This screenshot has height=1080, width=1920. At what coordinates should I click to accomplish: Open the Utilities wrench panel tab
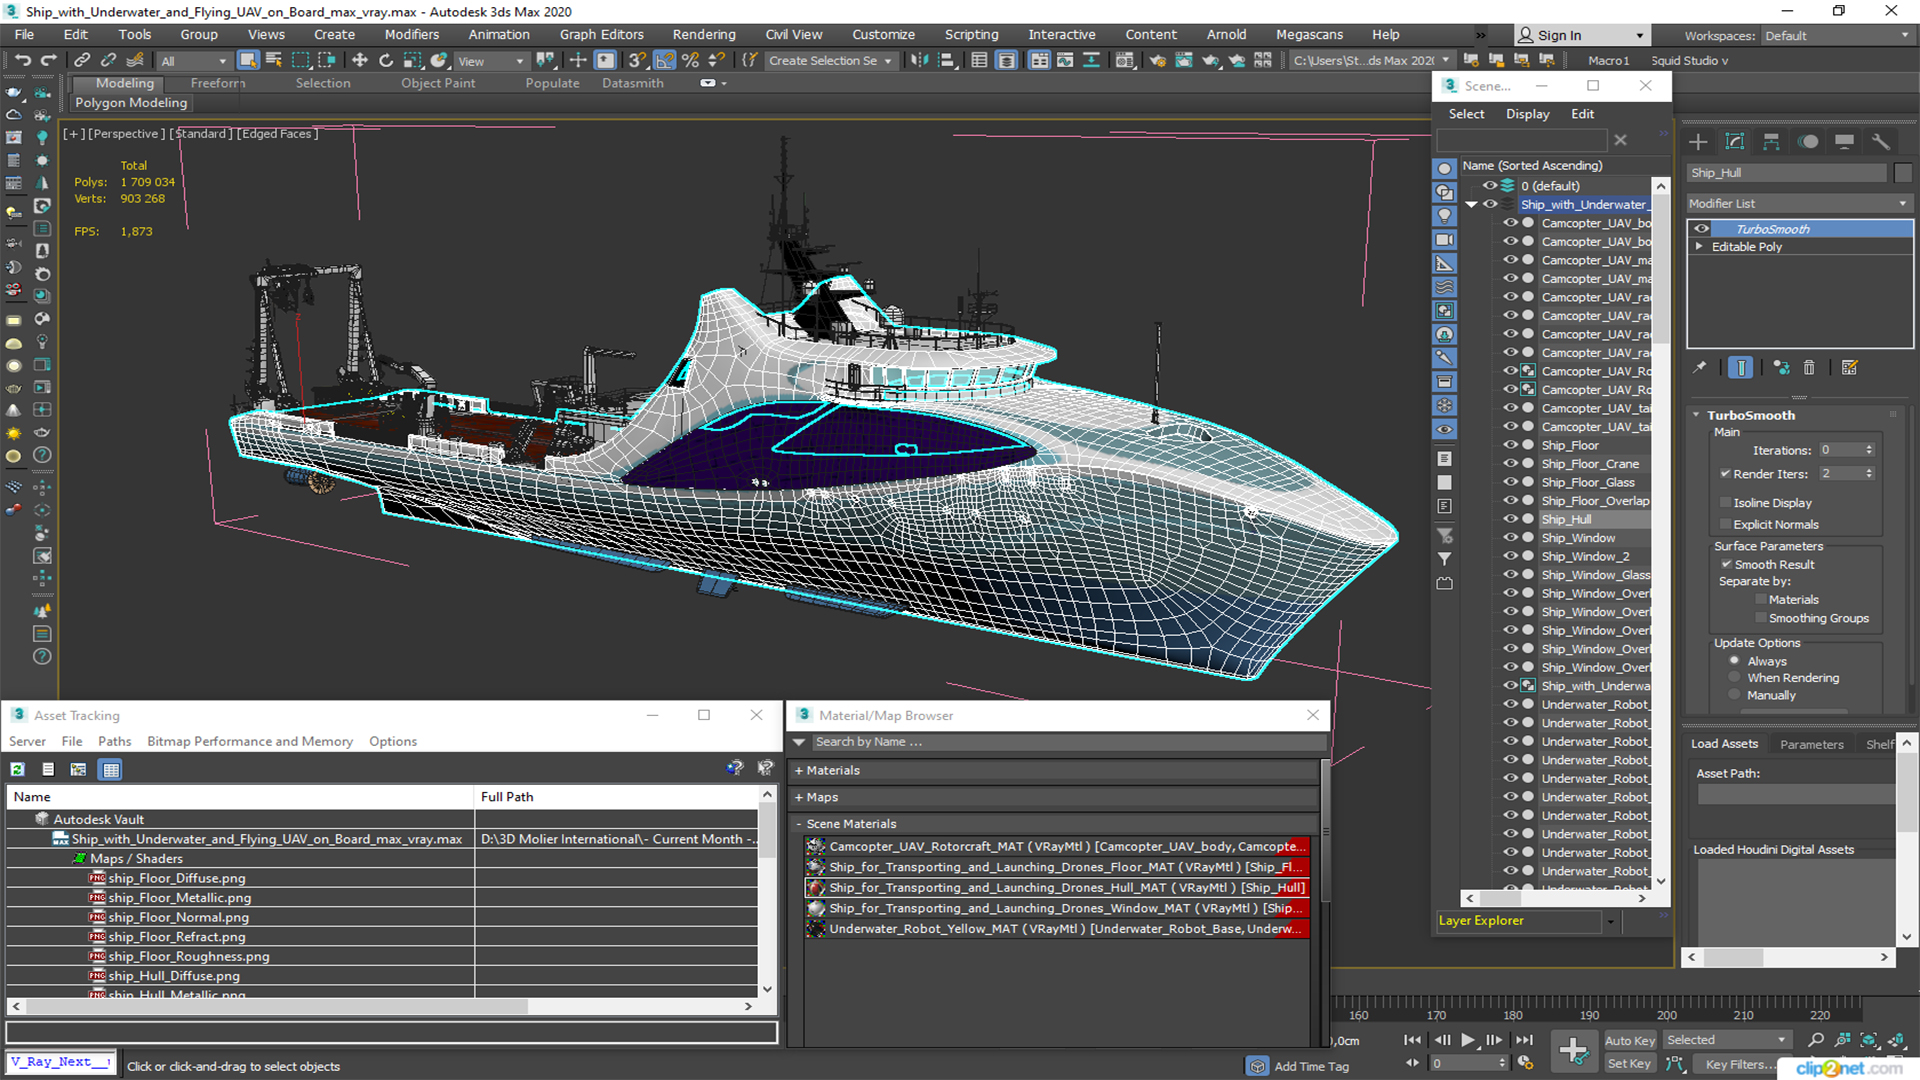pyautogui.click(x=1881, y=142)
